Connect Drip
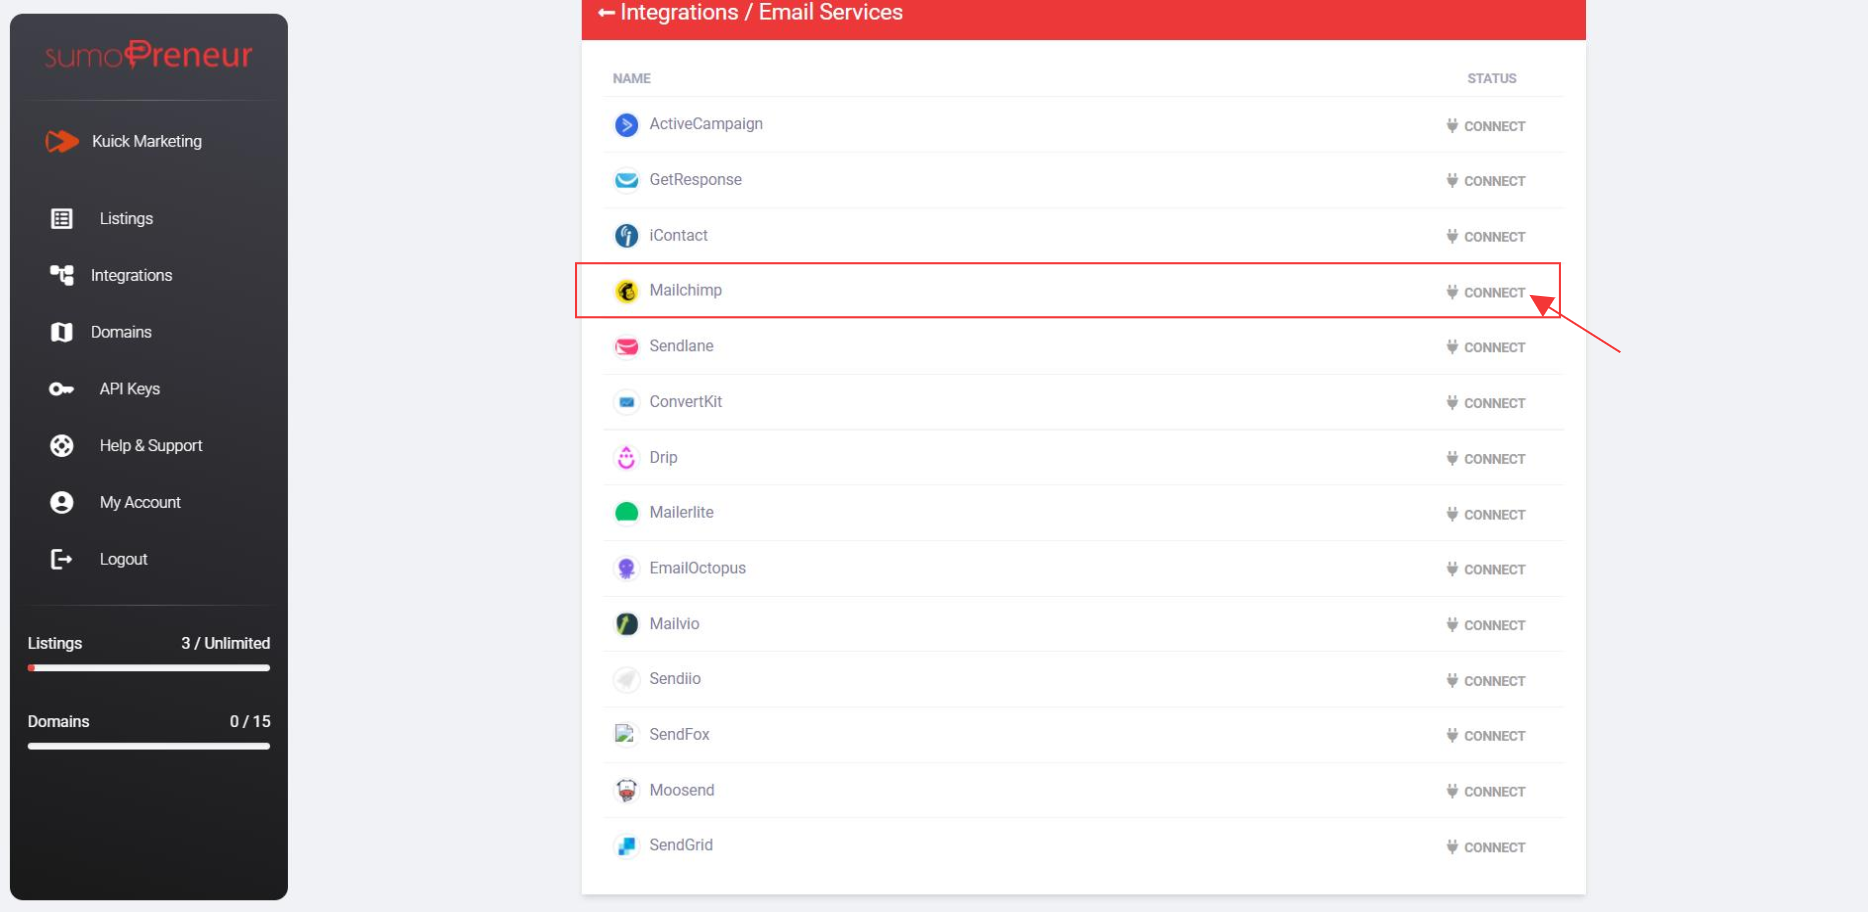The image size is (1868, 912). click(x=1486, y=459)
